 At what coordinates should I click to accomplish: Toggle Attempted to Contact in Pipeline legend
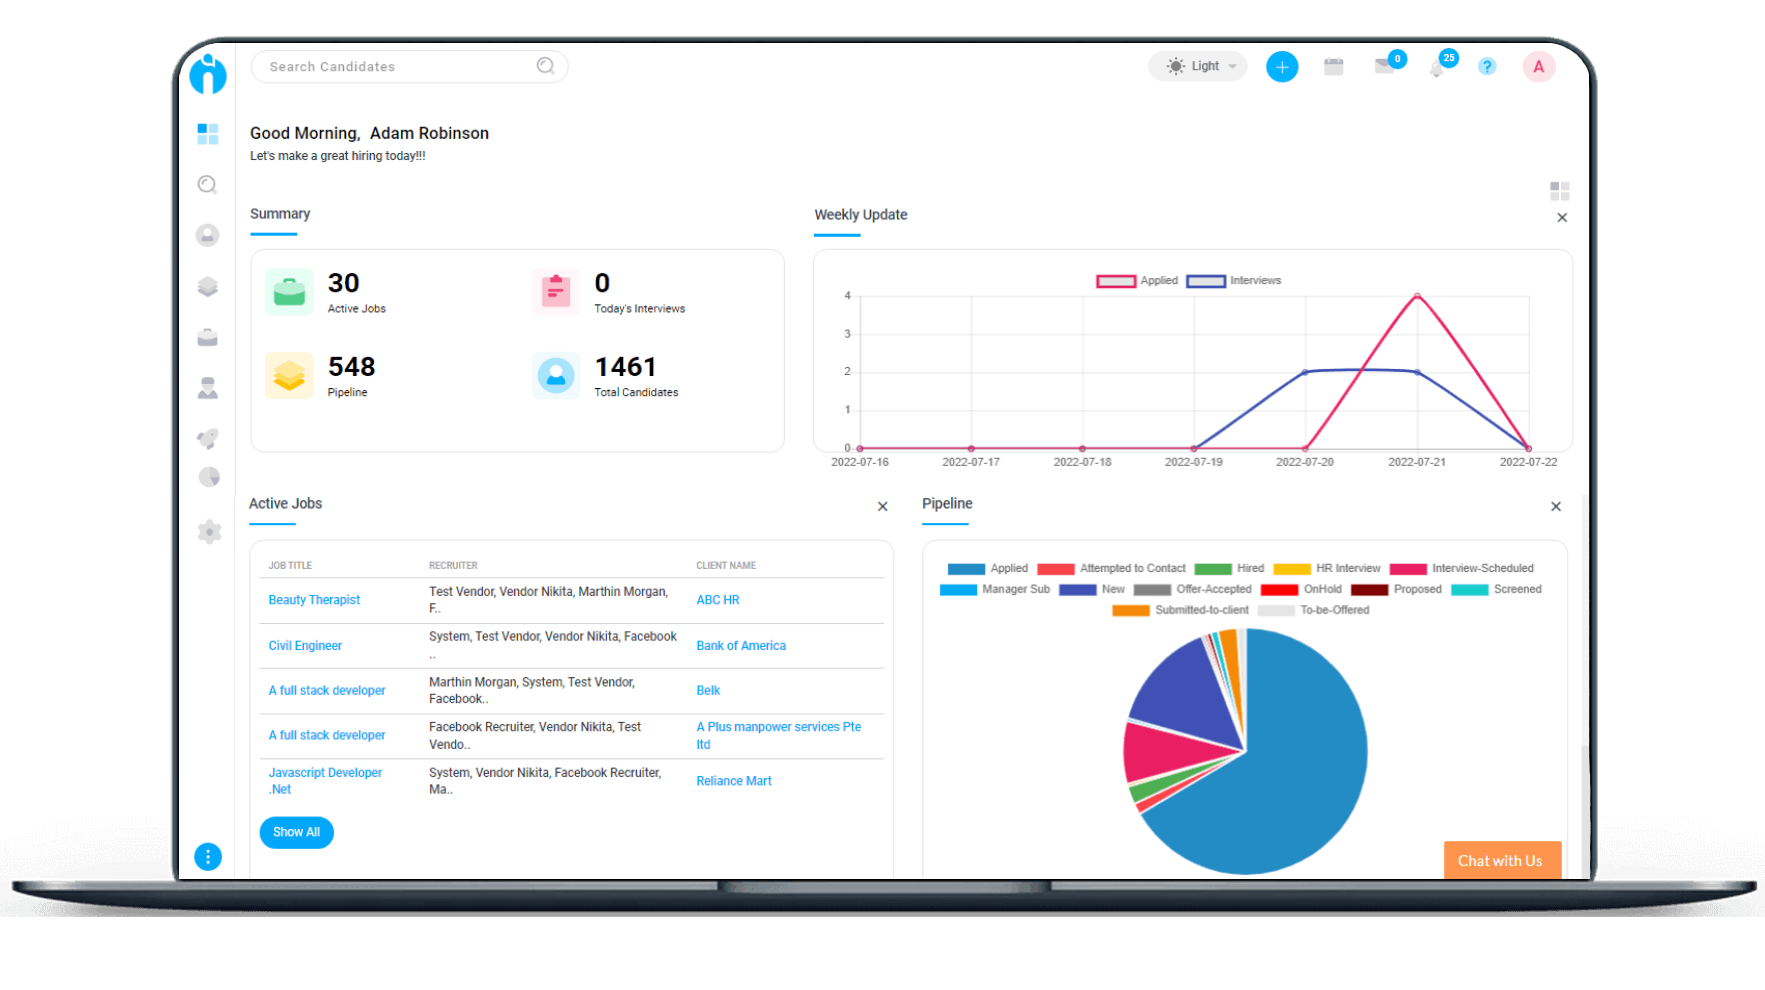(x=1112, y=568)
